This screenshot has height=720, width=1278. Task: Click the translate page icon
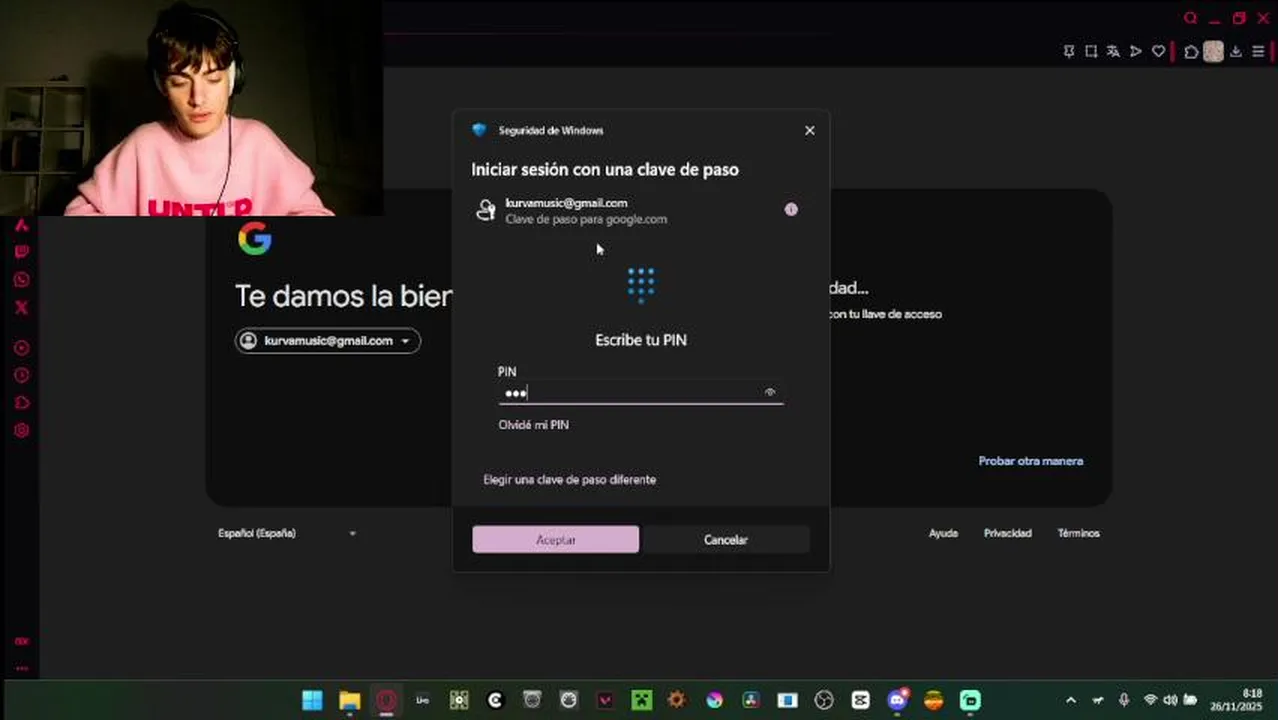click(x=1113, y=52)
